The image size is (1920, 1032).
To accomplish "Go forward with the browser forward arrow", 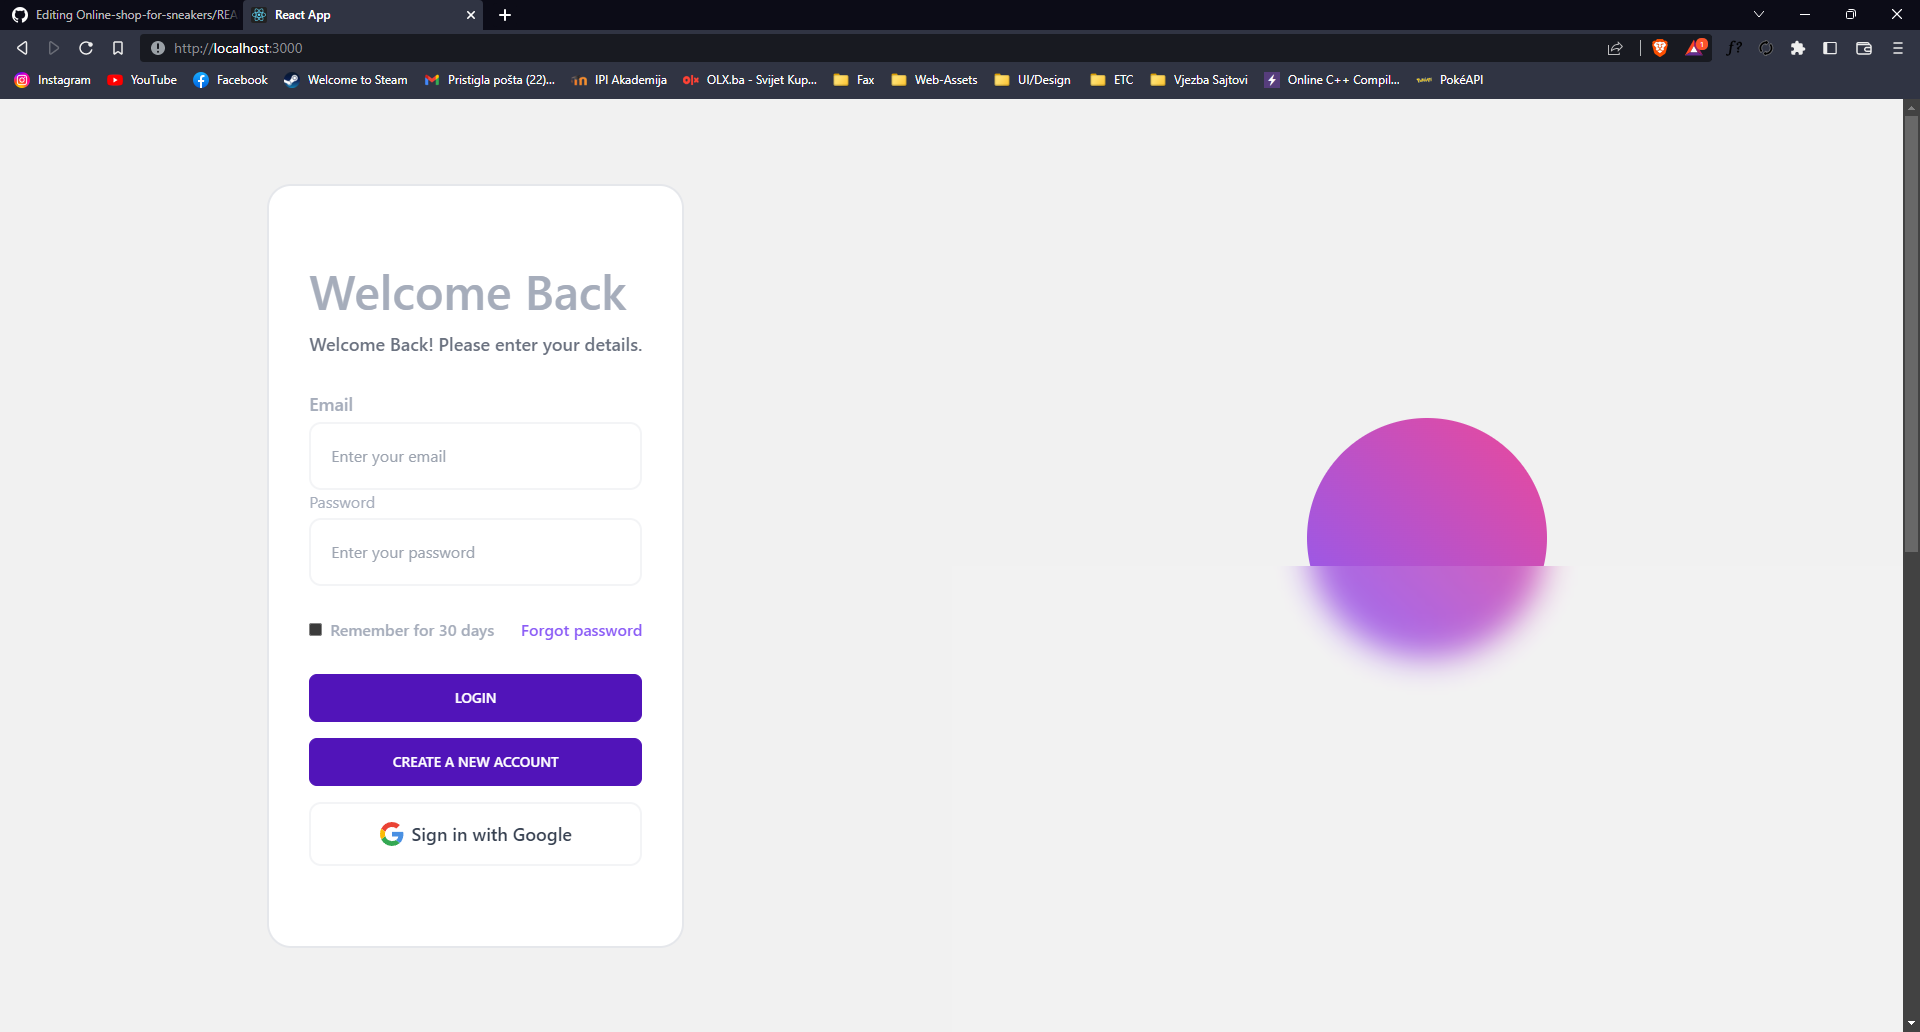I will [x=54, y=48].
